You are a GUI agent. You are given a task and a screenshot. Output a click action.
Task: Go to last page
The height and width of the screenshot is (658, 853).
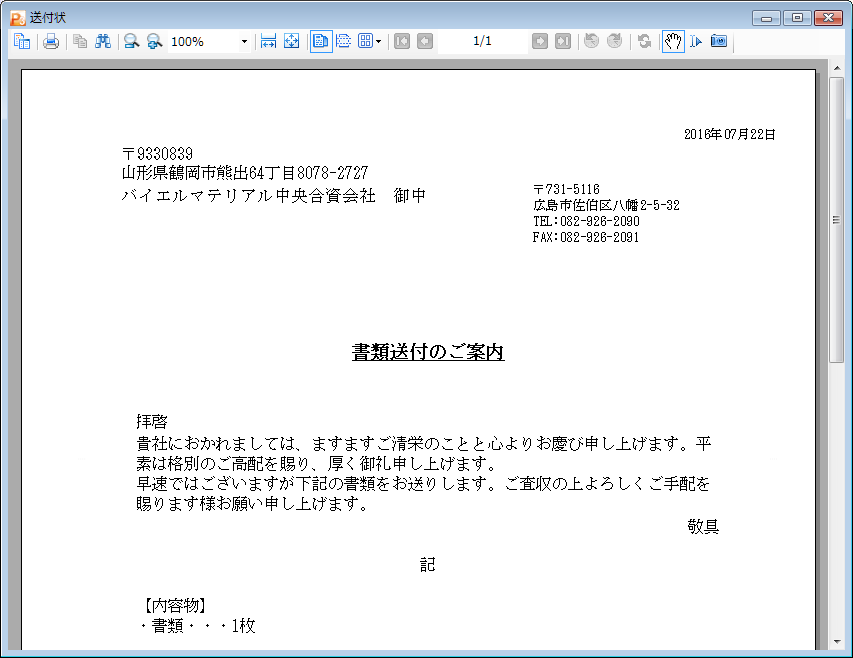click(563, 41)
